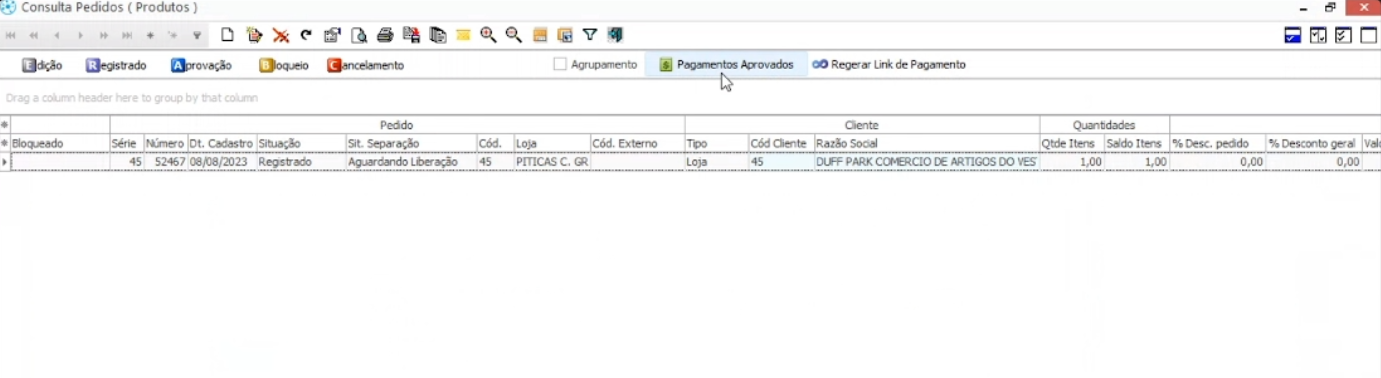This screenshot has width=1381, height=378.
Task: Click the black curved arrow refresh icon
Action: 306,35
